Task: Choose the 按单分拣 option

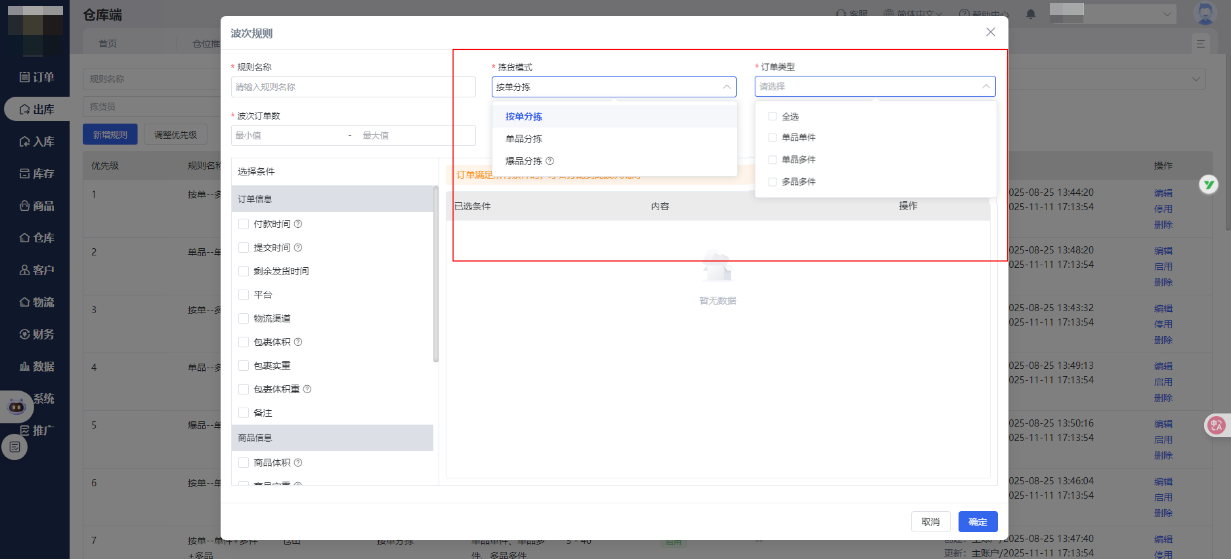Action: [x=524, y=116]
